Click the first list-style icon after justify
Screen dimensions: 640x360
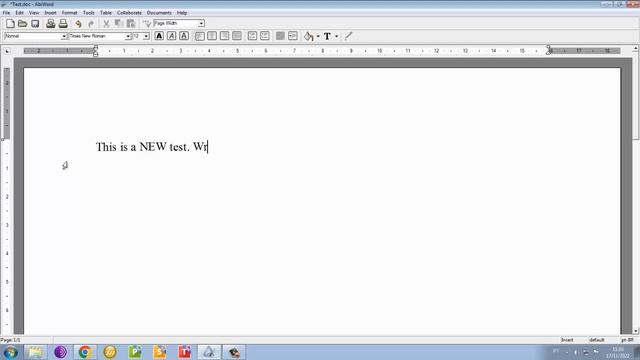252,36
